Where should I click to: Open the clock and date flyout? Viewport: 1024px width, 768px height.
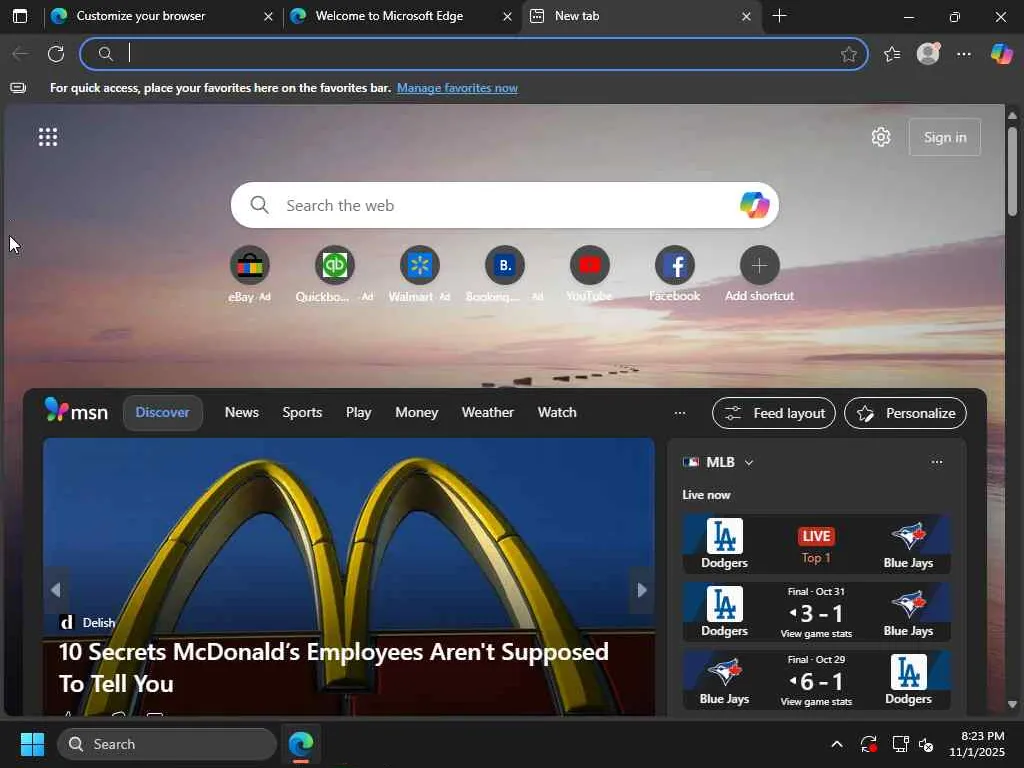coord(977,744)
